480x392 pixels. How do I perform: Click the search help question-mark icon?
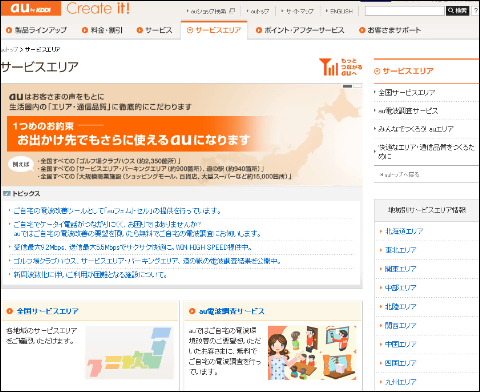pos(475,11)
